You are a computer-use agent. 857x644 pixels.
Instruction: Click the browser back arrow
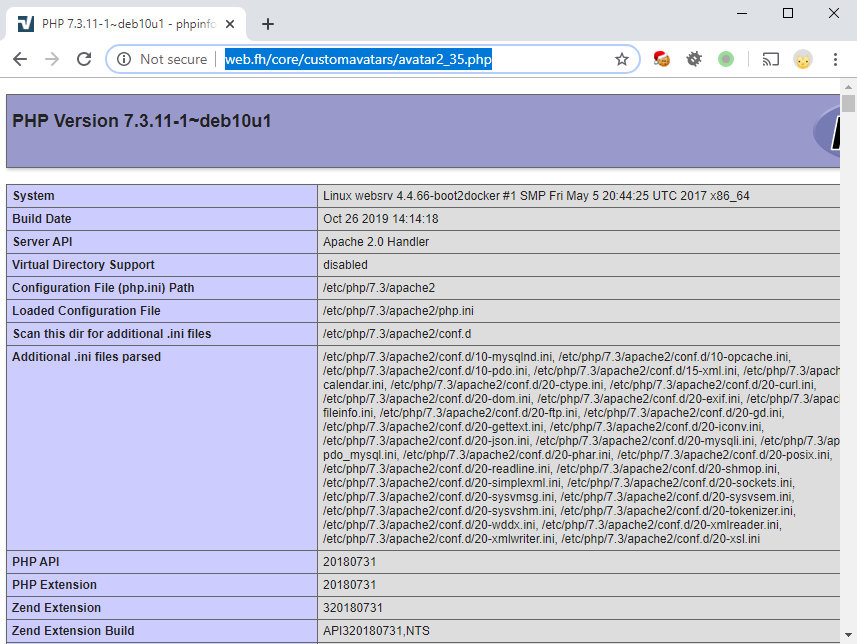[20, 59]
